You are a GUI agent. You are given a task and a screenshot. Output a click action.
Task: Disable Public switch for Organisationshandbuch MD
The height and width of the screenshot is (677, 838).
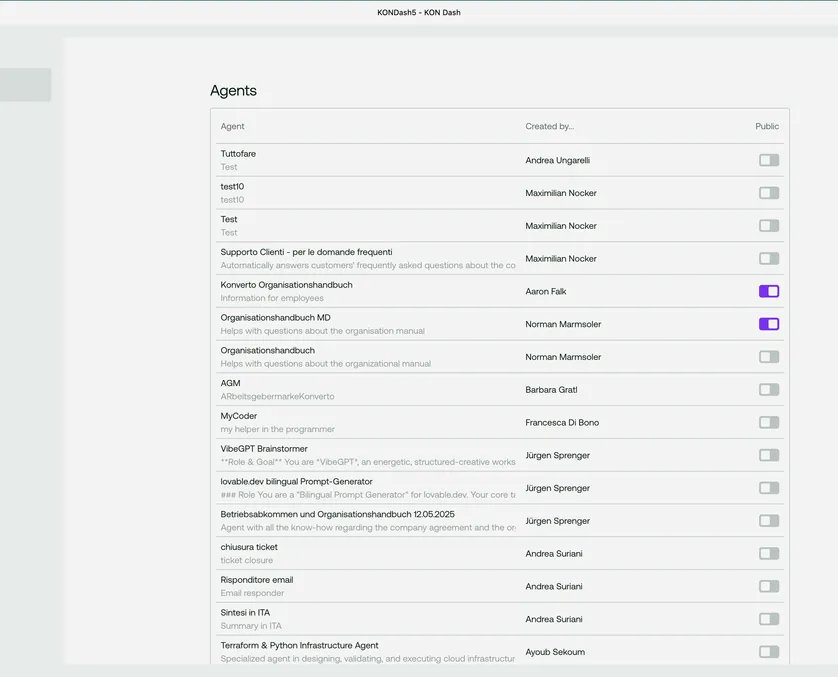(x=768, y=324)
